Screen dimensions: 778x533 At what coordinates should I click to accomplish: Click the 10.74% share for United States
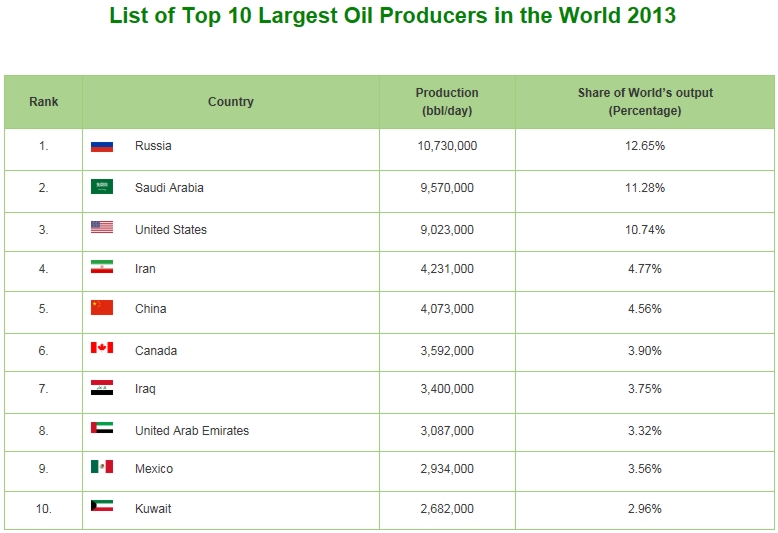[645, 230]
